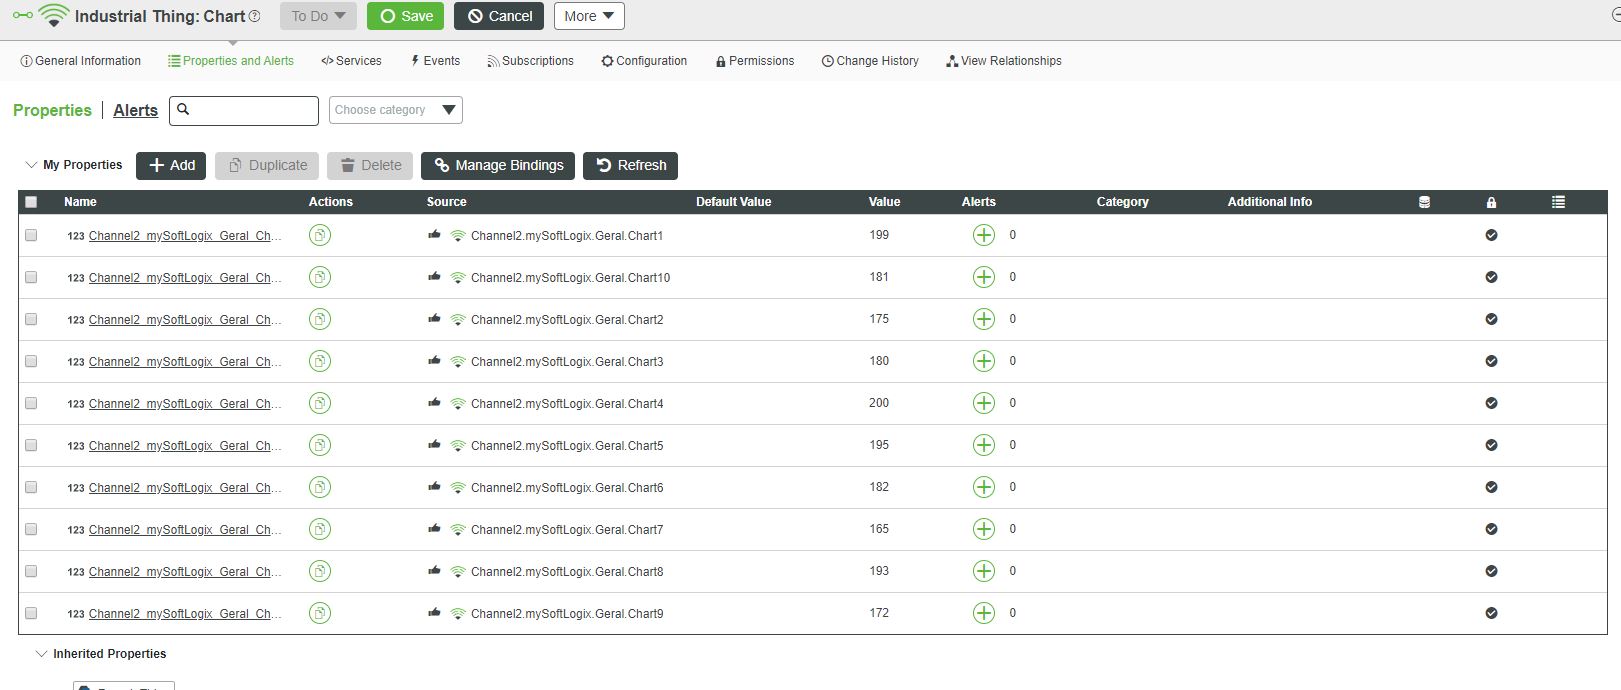Click the help icon next to Chart title

click(254, 16)
